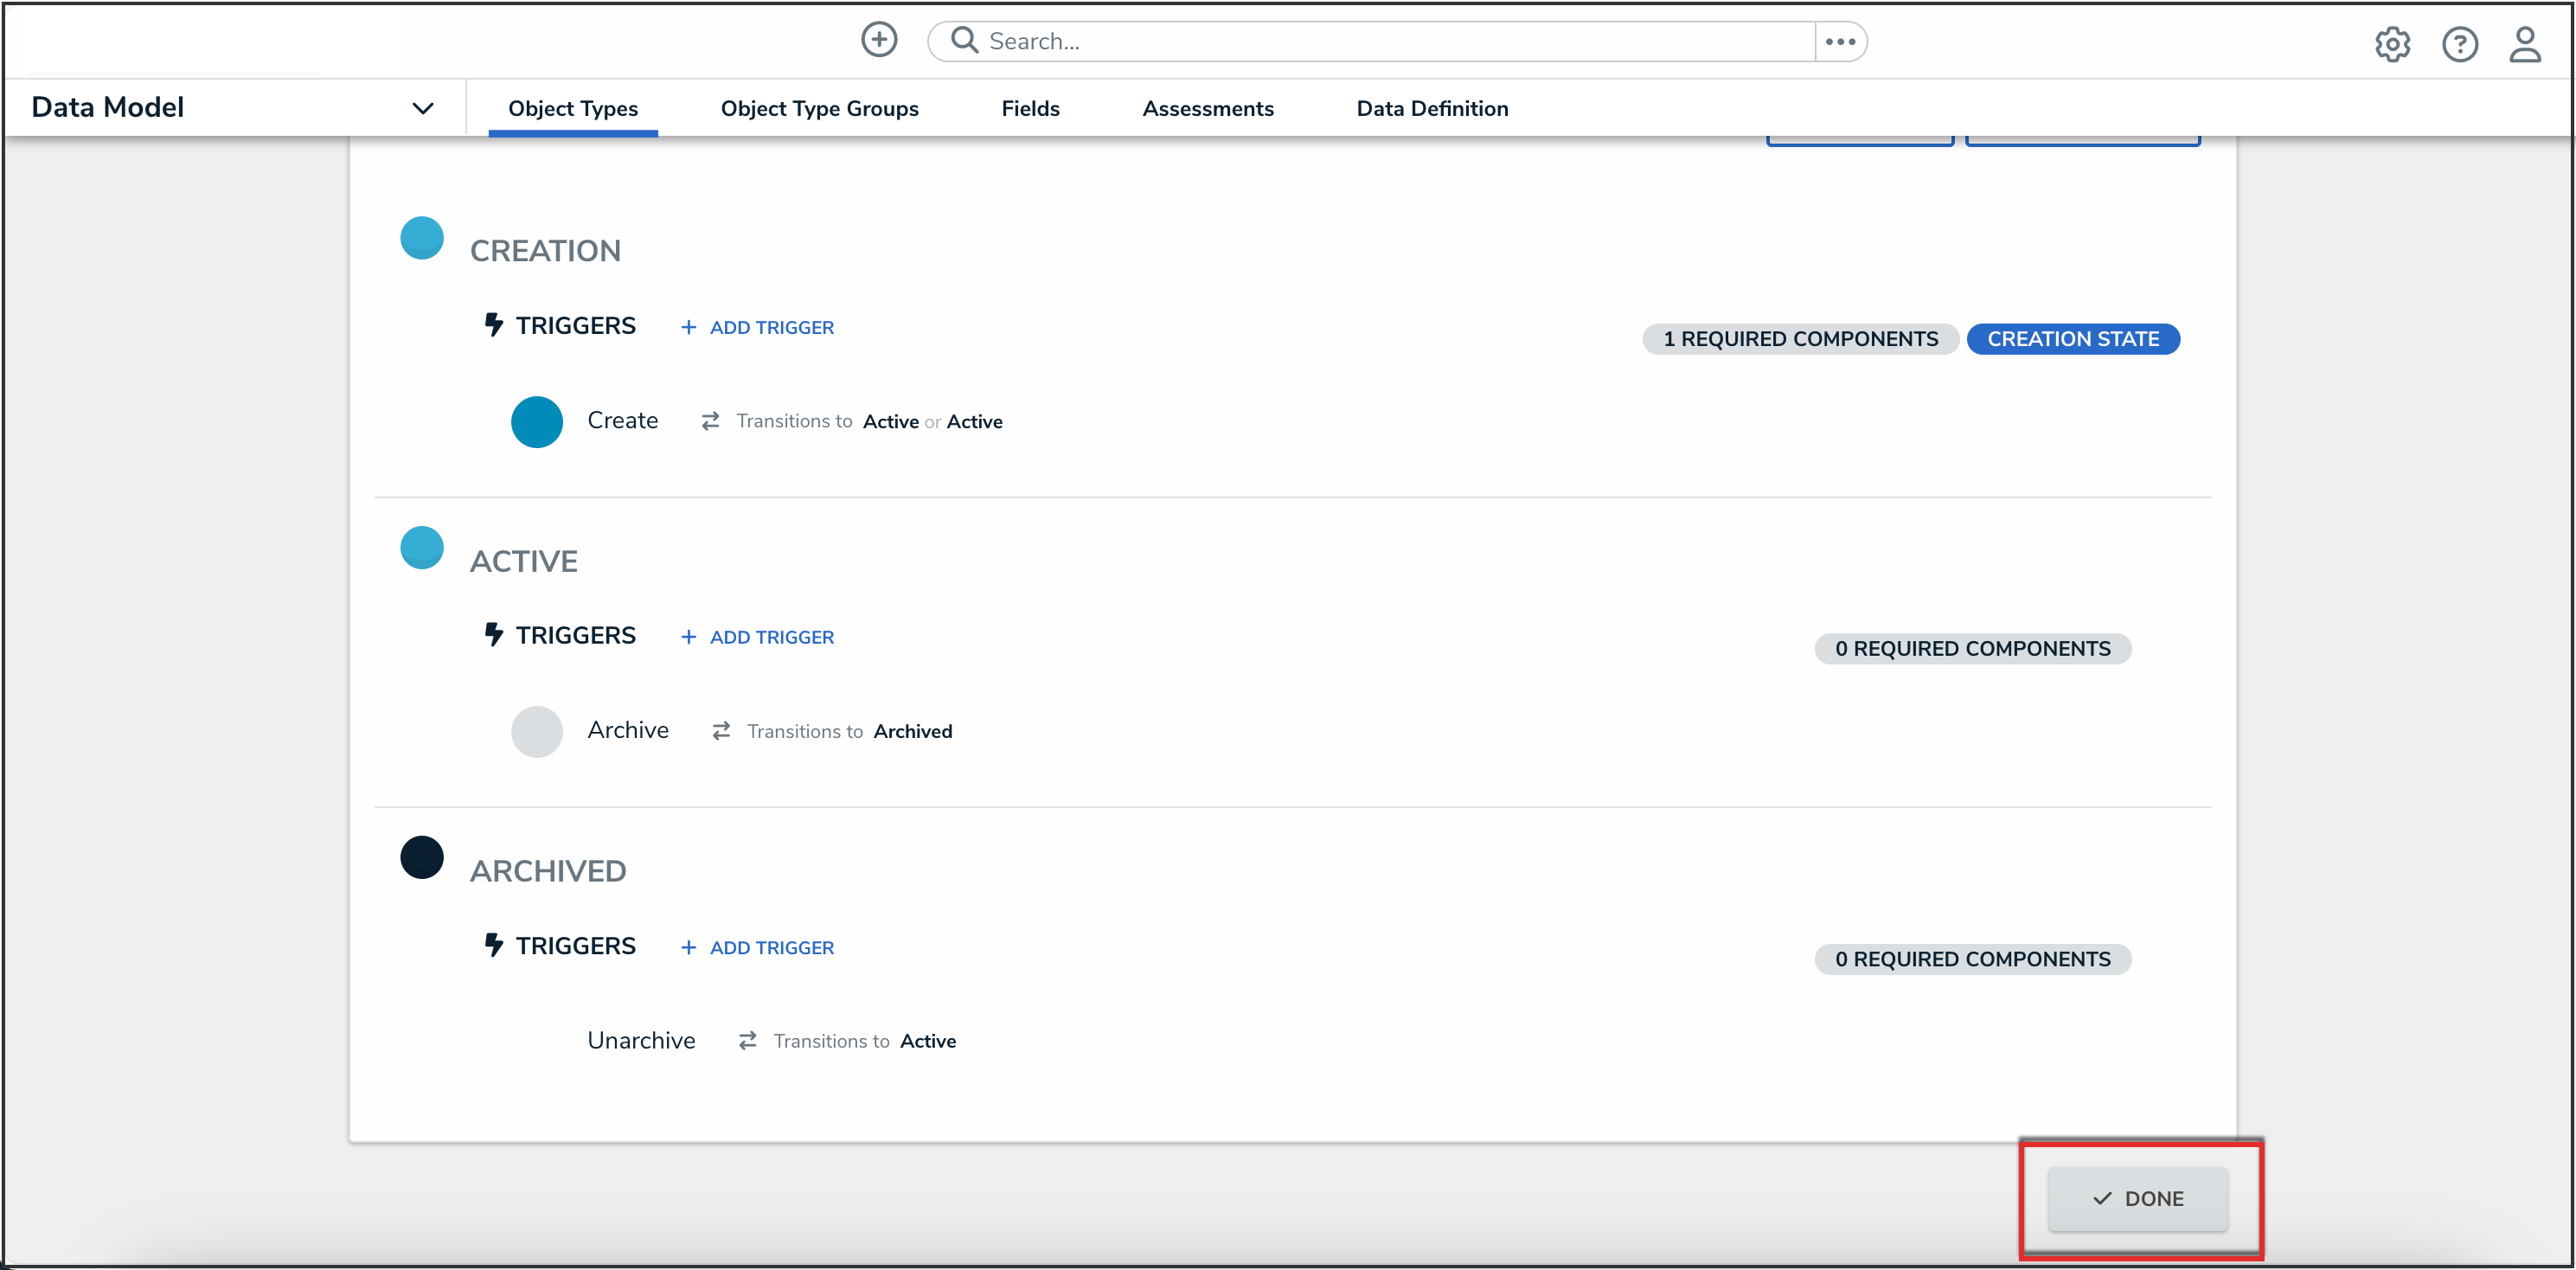Click the Create trigger transition arrows icon
Screen dimensions: 2576x1270
(x=710, y=421)
